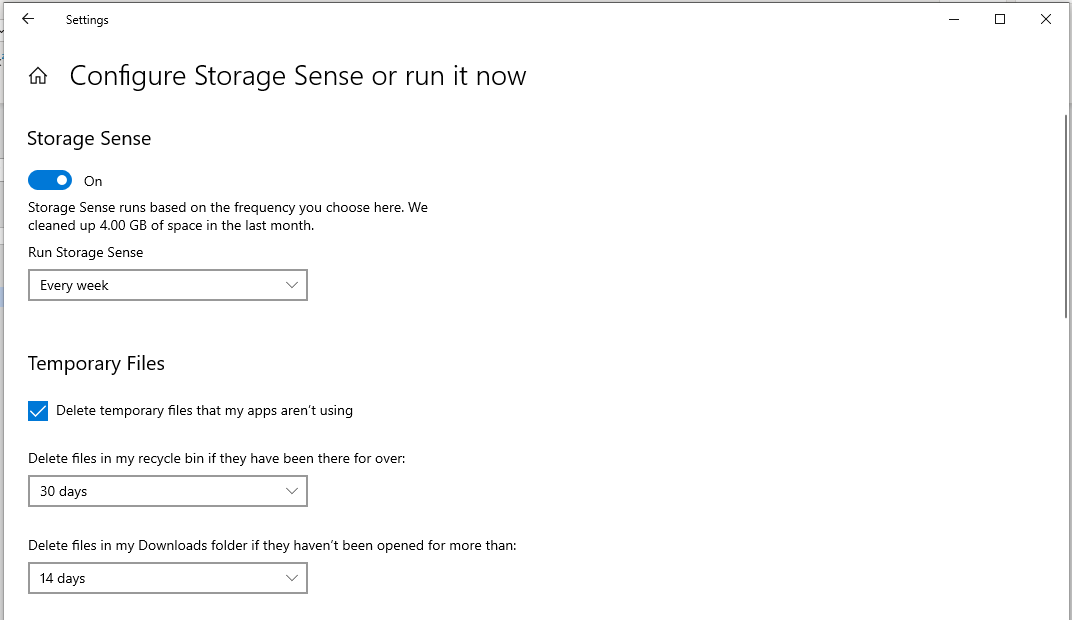Viewport: 1072px width, 620px height.
Task: Open the recycle bin 30 days dropdown
Action: pos(168,491)
